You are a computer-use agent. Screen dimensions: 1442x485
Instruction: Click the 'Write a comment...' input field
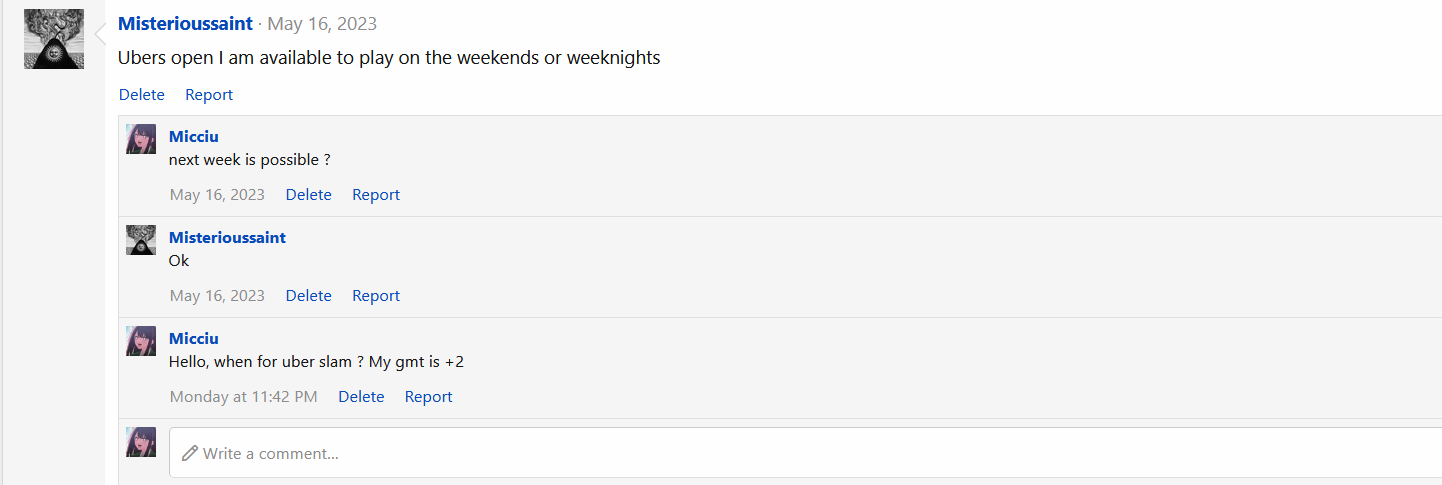click(800, 453)
